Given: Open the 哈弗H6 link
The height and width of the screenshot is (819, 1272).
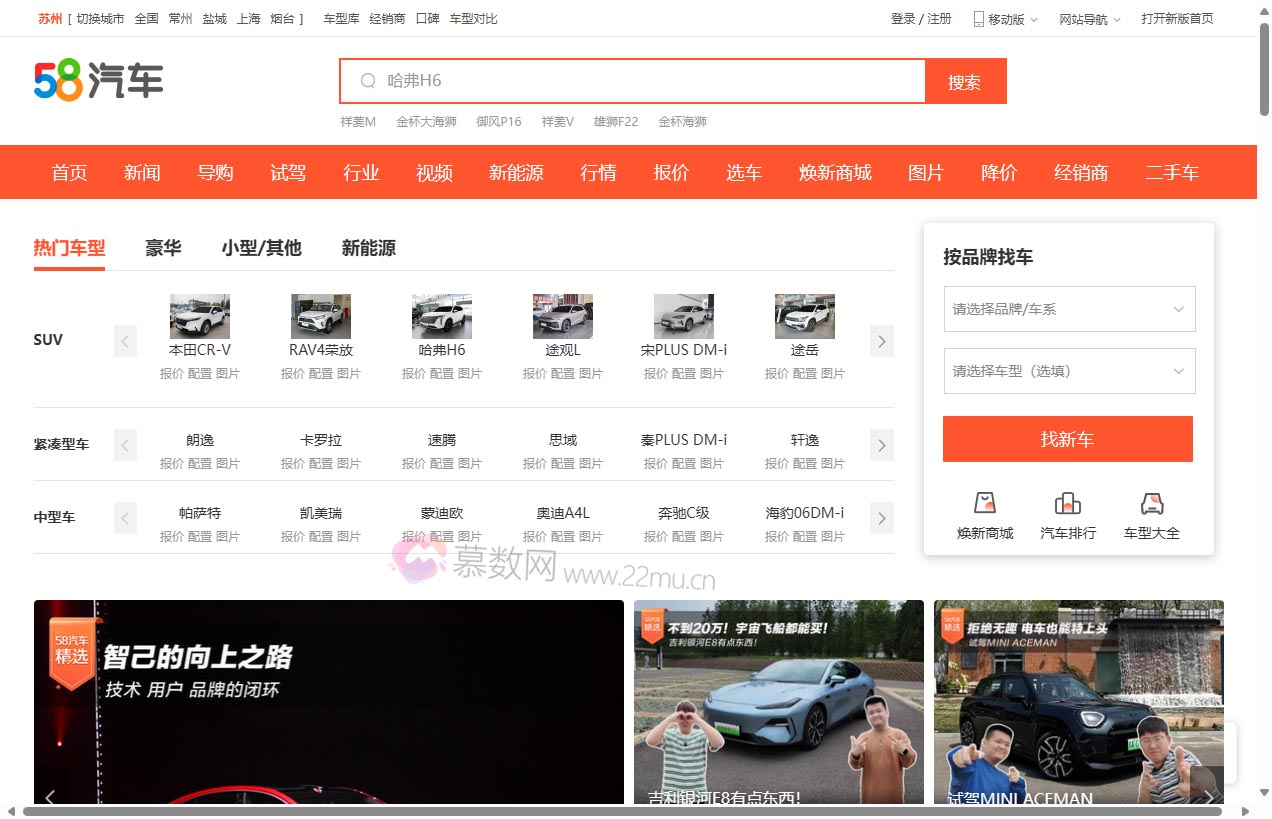Looking at the screenshot, I should coord(441,351).
